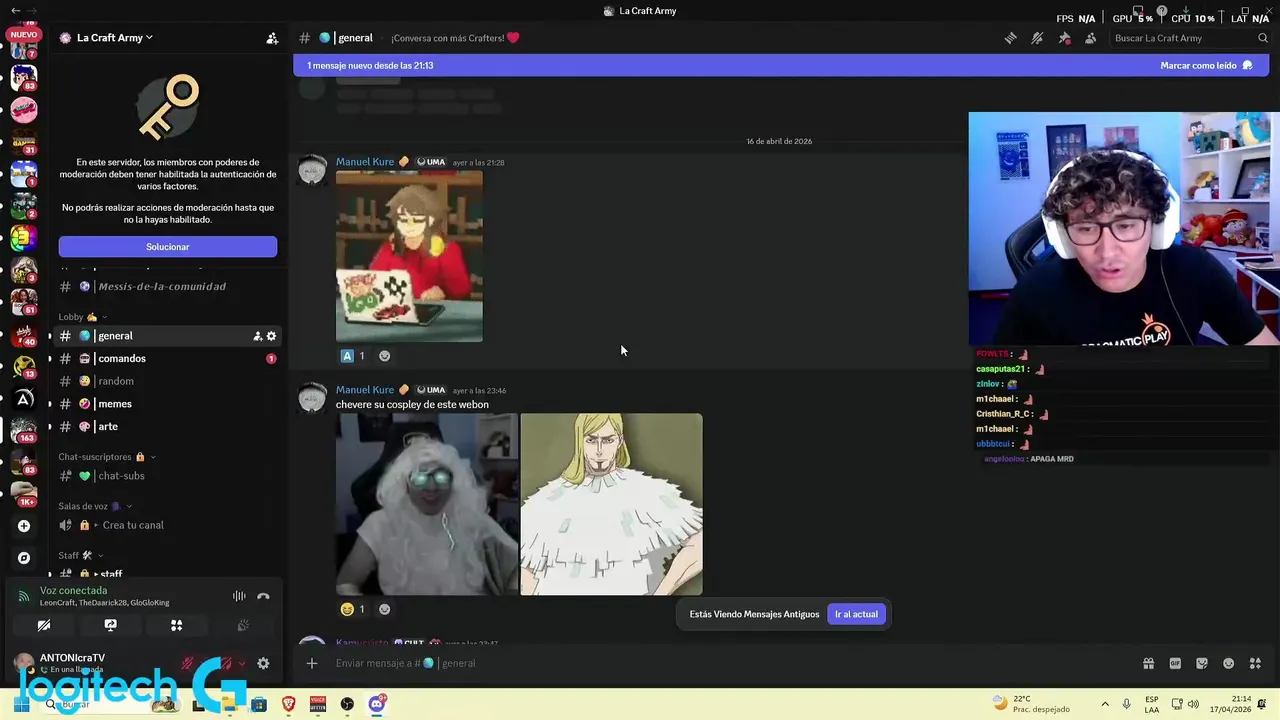1280x720 pixels.
Task: Open the animated laptop girl GIF
Action: coord(409,256)
